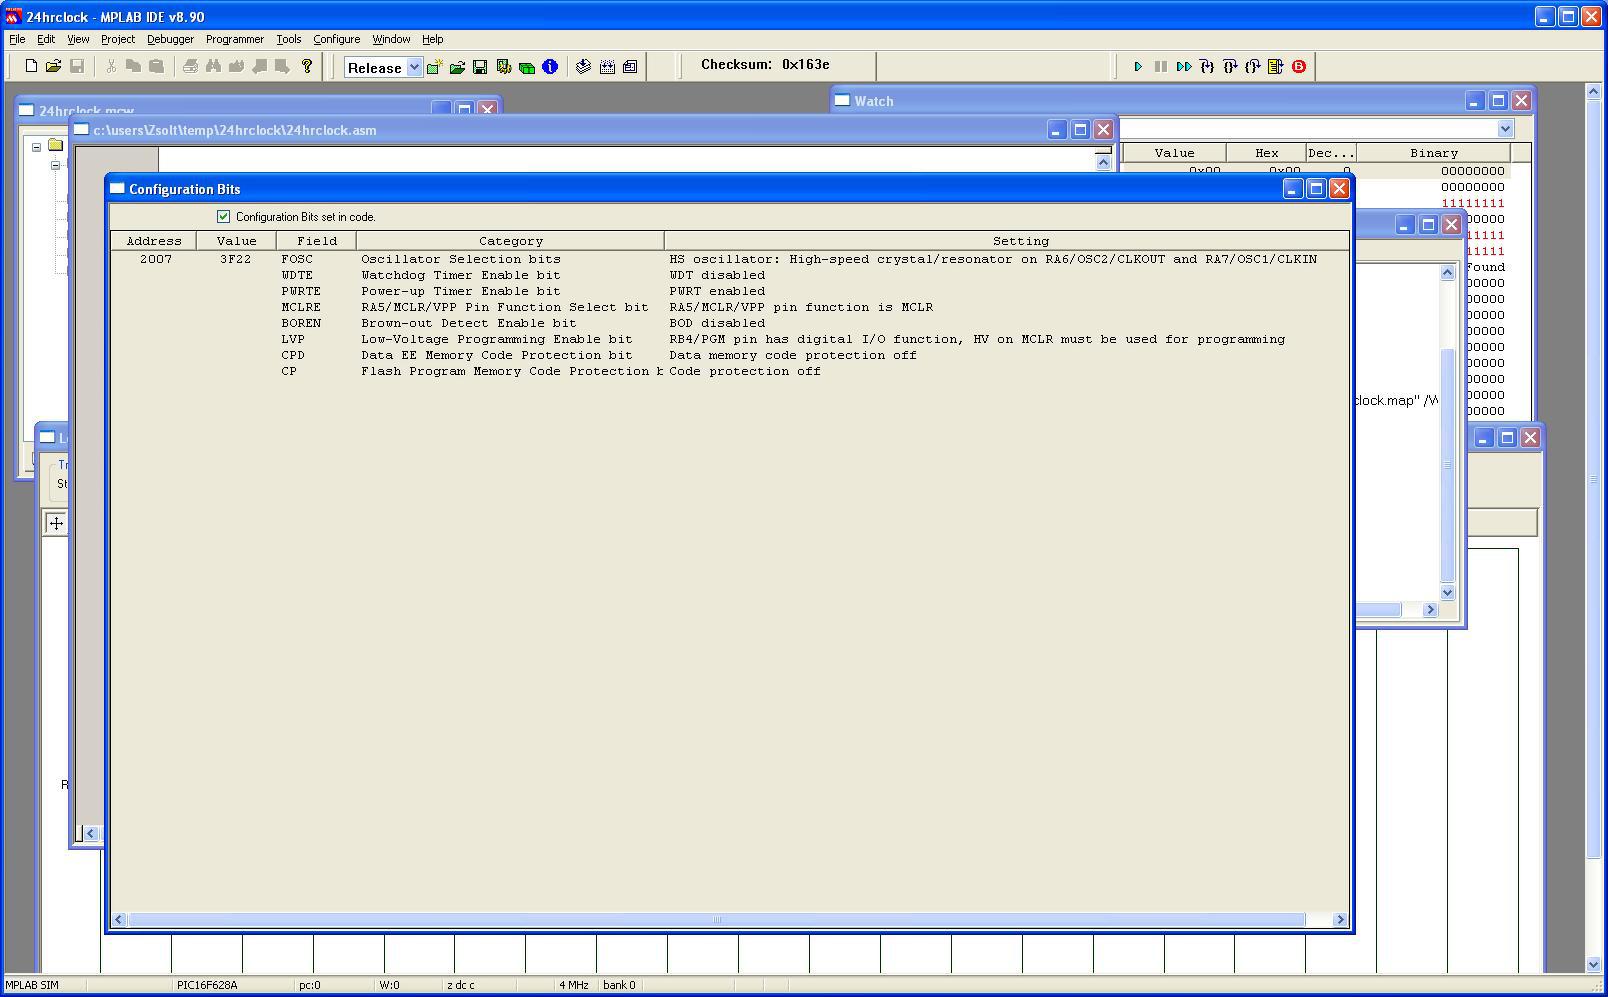This screenshot has height=997, width=1608.
Task: Click the Step Over icon
Action: [1230, 67]
